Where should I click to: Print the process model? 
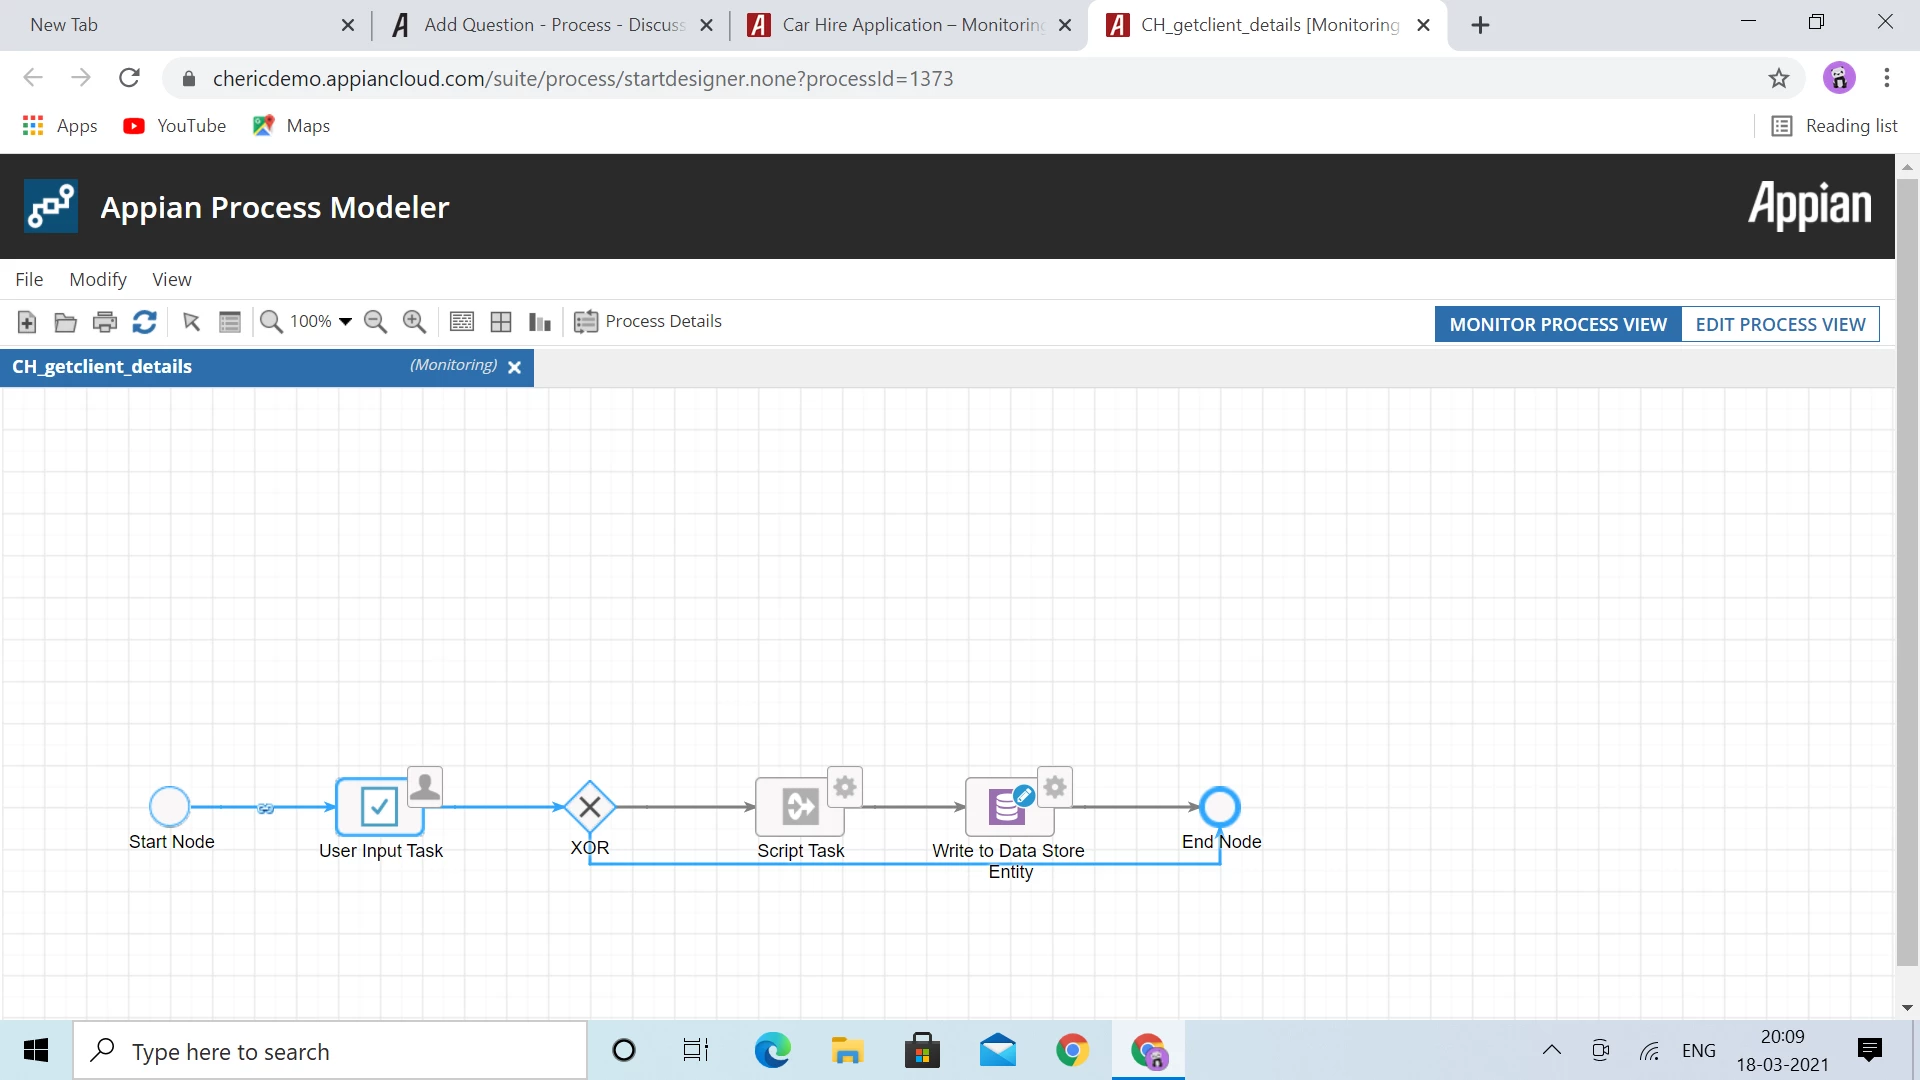[x=104, y=322]
